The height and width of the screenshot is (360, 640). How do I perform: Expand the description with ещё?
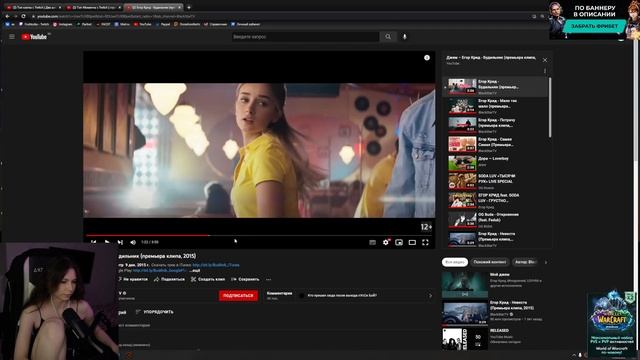(x=196, y=271)
